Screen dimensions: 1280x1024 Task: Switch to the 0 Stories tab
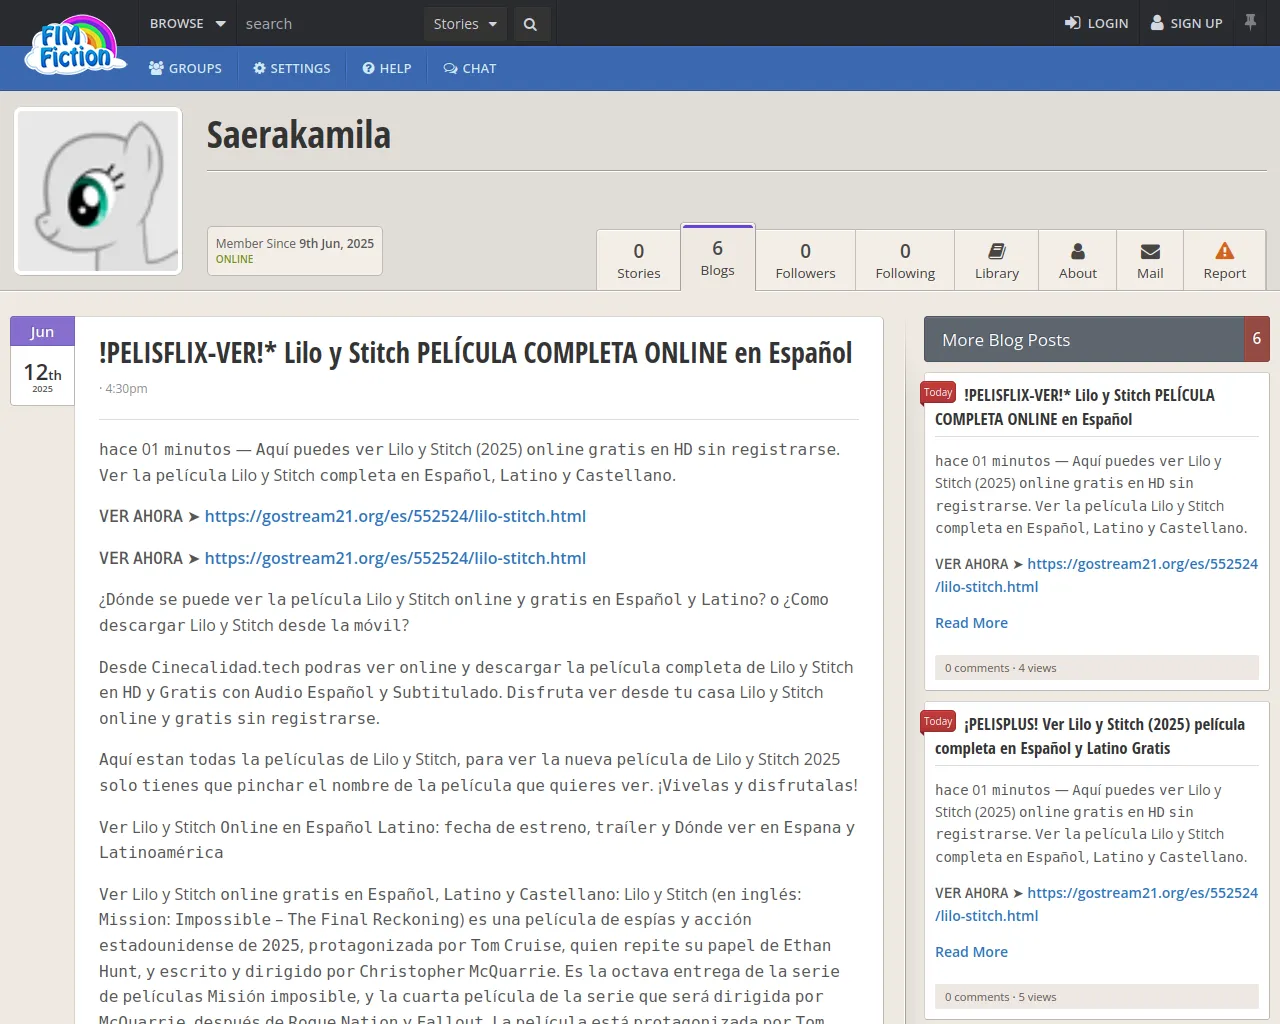pyautogui.click(x=639, y=260)
